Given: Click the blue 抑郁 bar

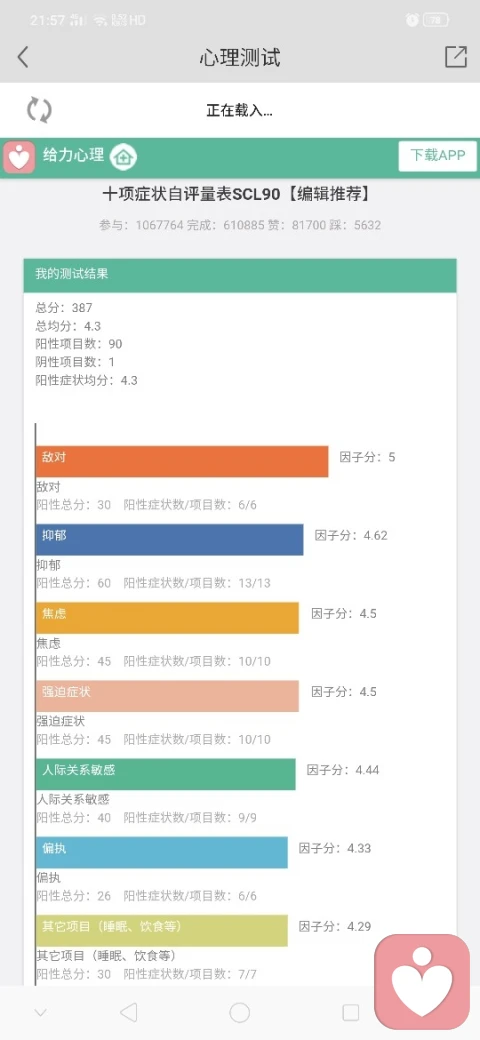Looking at the screenshot, I should click(170, 539).
